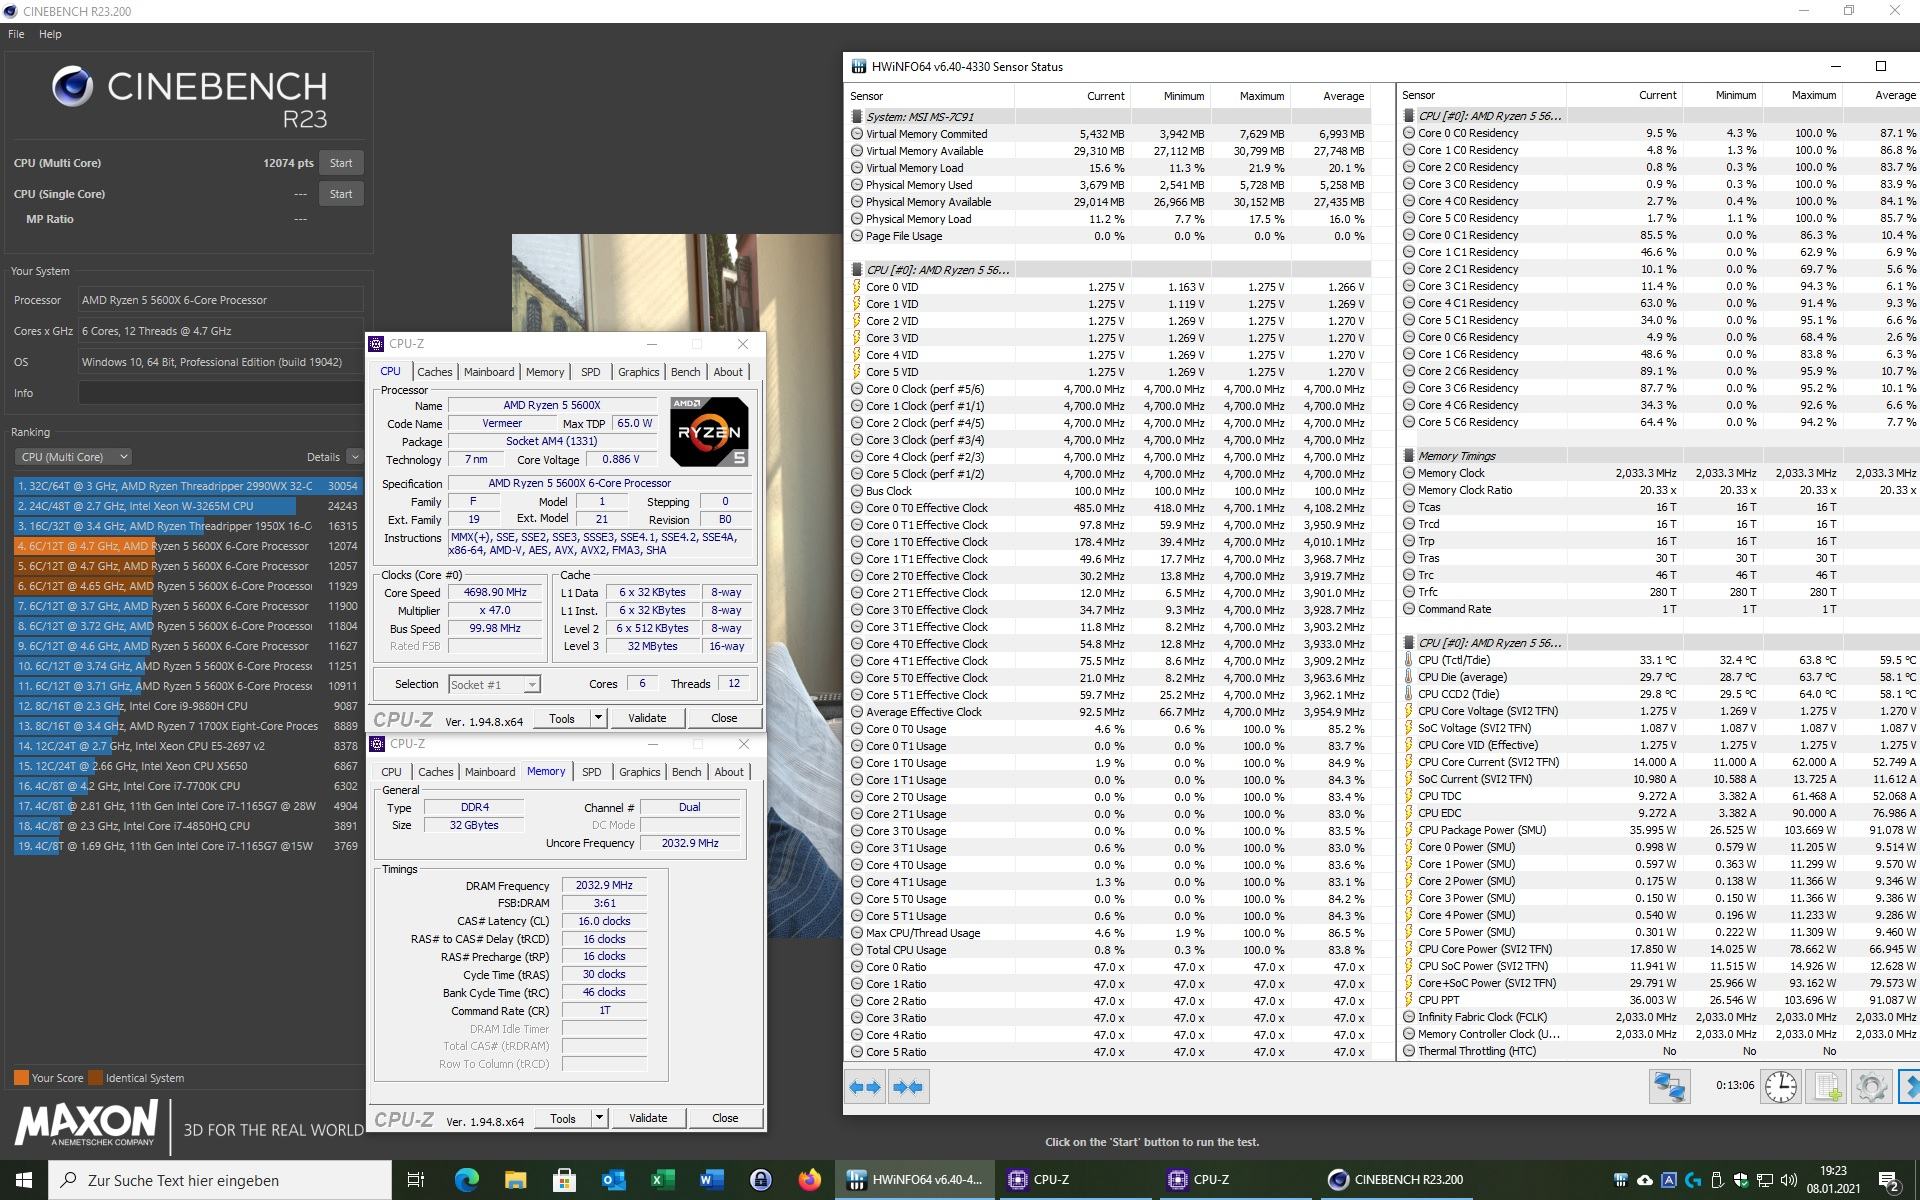Image resolution: width=1920 pixels, height=1200 pixels.
Task: Select CPU Package Power (SMU) sensor row
Action: [1658, 830]
